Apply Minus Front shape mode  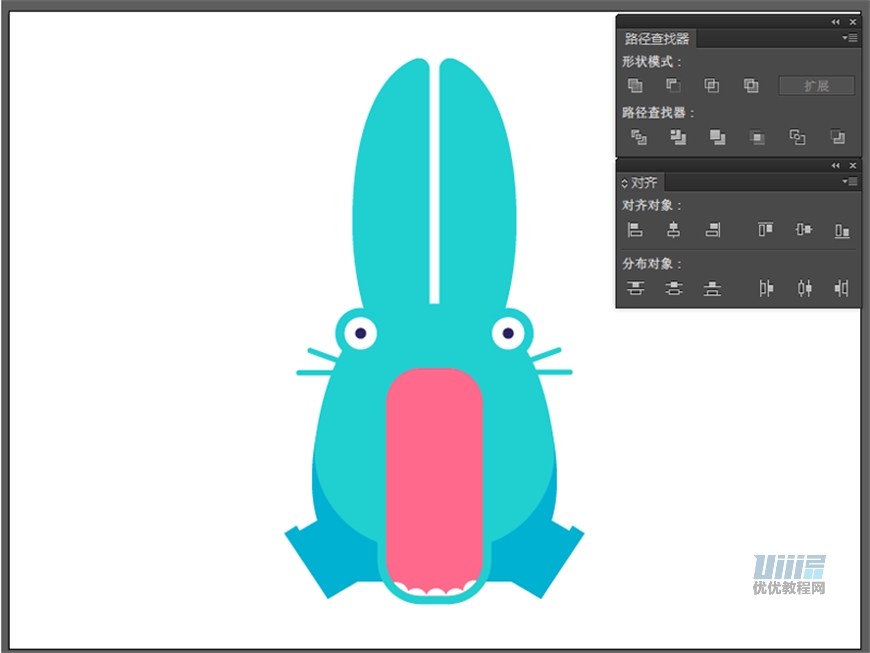[674, 86]
